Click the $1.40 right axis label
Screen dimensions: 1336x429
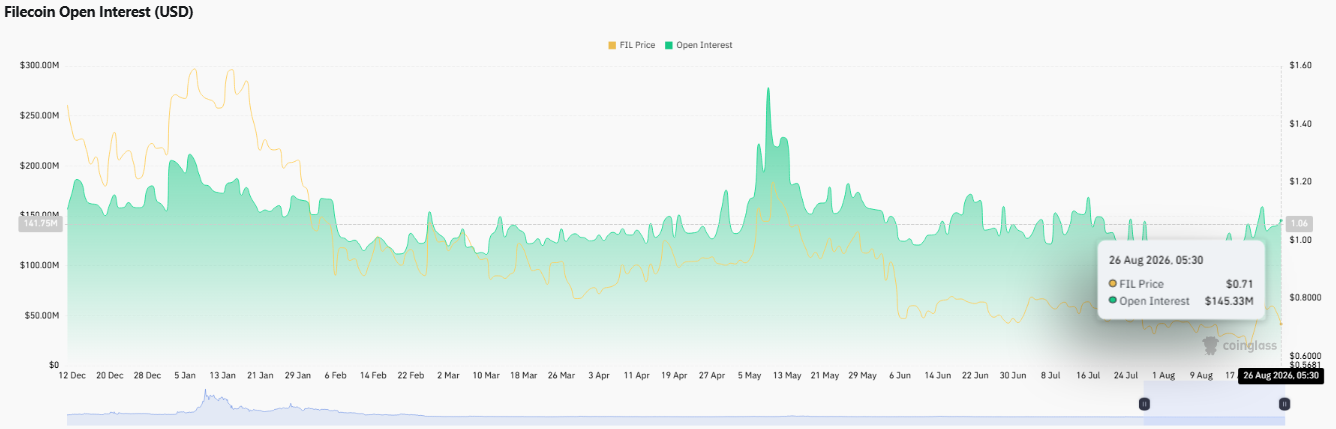tap(1300, 123)
